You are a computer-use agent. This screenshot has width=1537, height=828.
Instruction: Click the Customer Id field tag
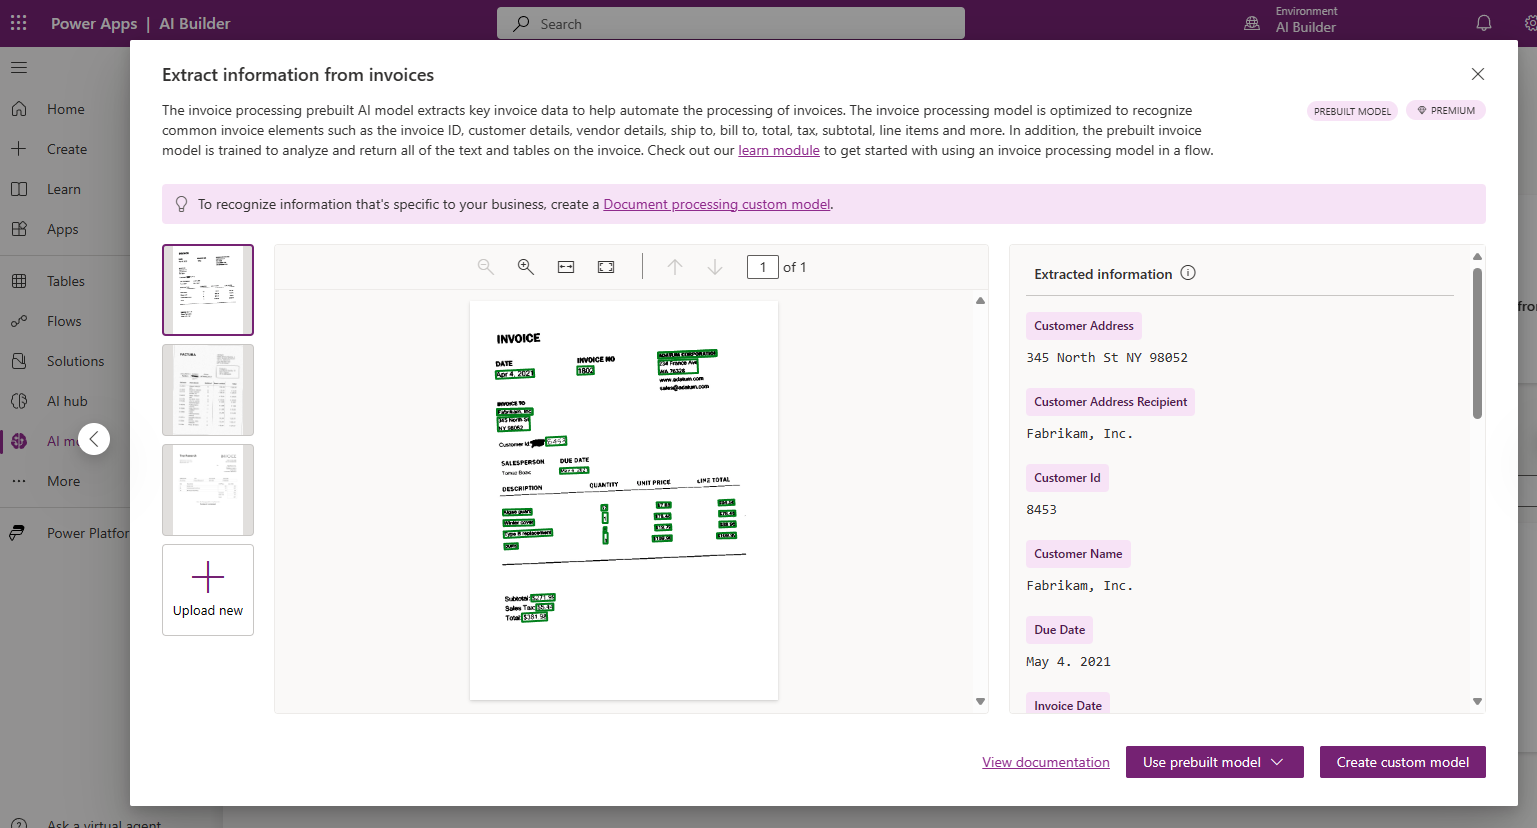pyautogui.click(x=1067, y=478)
